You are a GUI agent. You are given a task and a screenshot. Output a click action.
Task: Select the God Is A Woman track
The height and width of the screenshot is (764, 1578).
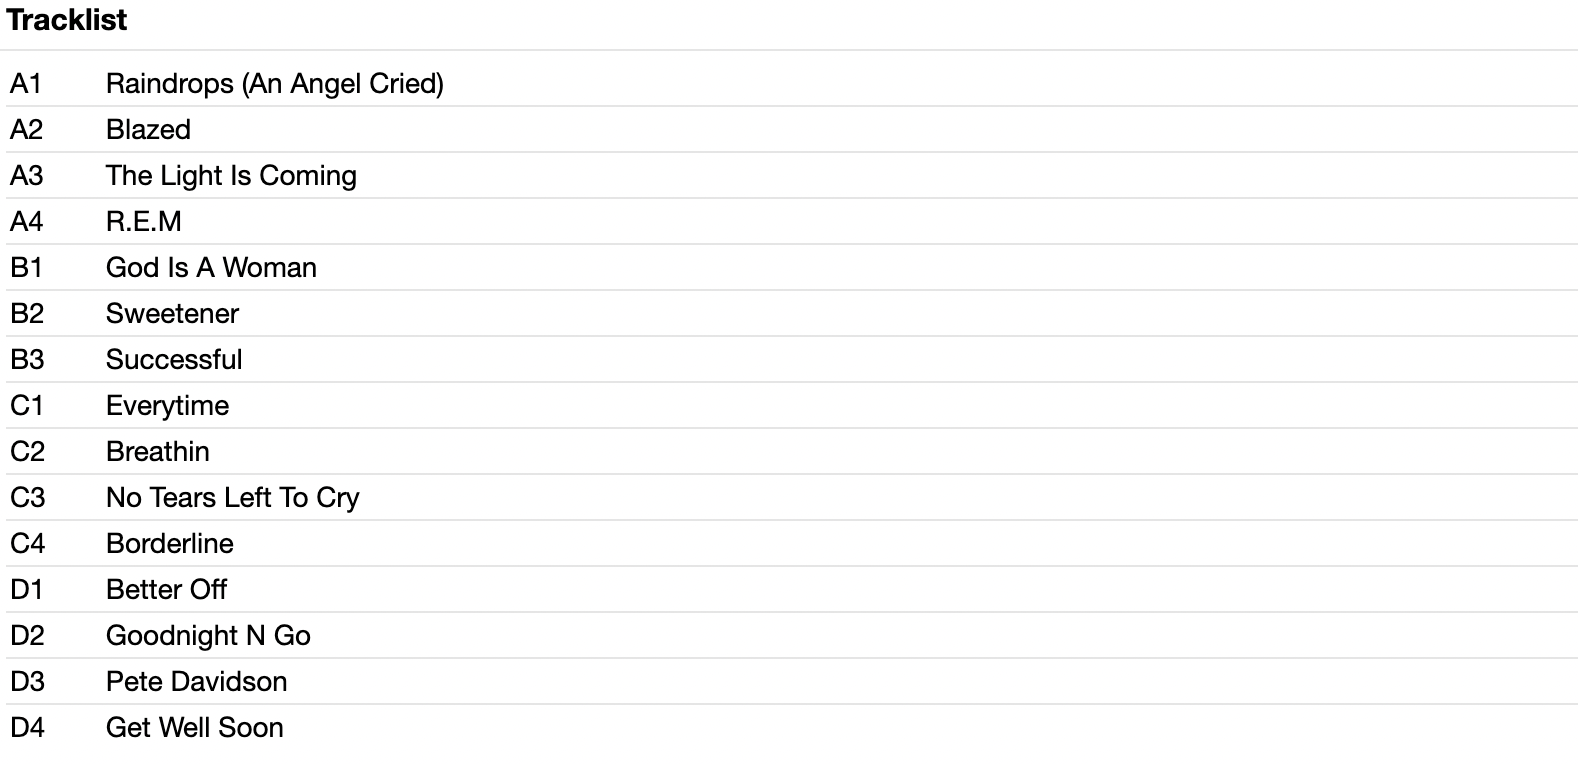click(x=211, y=267)
